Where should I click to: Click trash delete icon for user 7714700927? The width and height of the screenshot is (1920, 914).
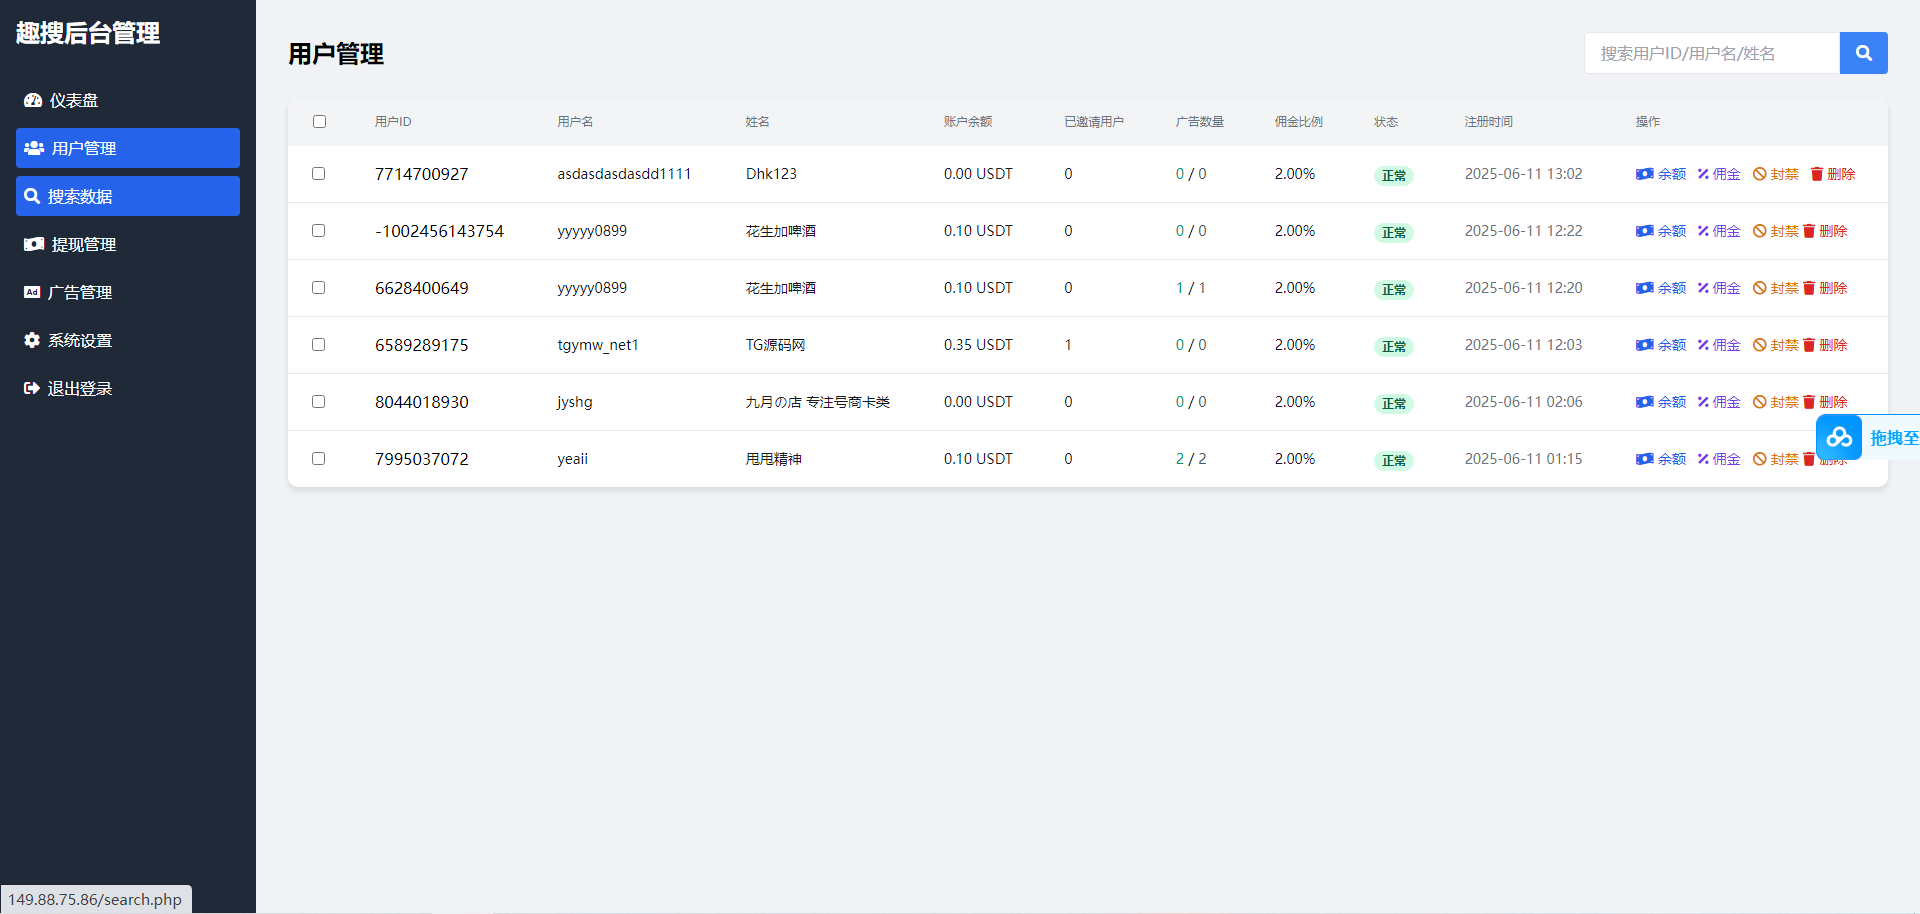pos(1816,174)
